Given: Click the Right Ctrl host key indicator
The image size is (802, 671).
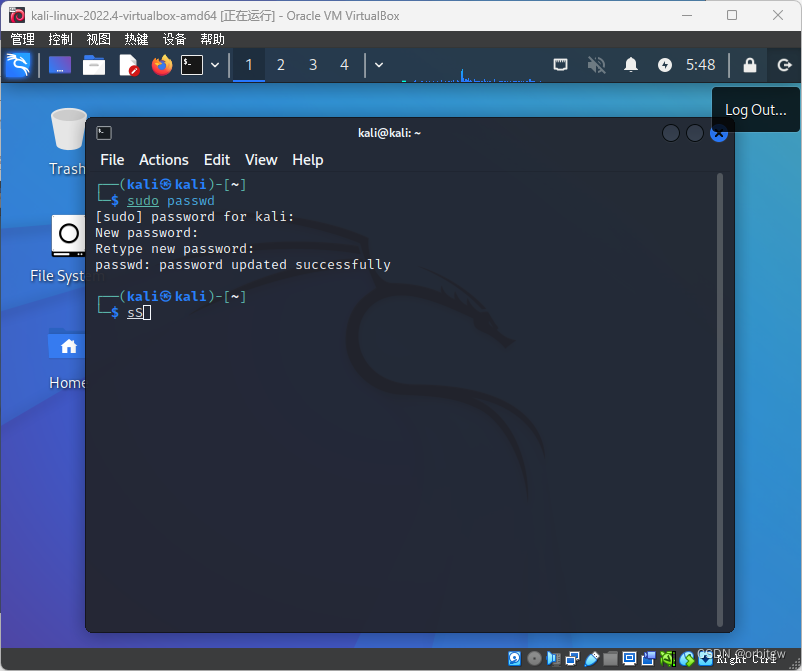Looking at the screenshot, I should pyautogui.click(x=746, y=659).
